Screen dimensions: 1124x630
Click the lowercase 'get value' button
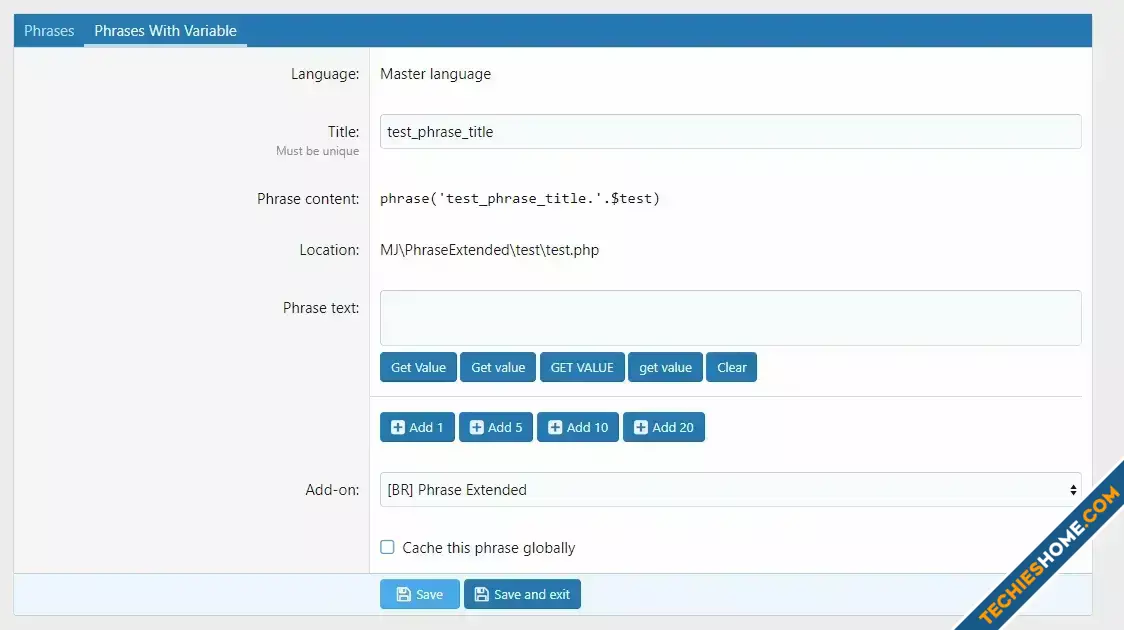[x=665, y=367]
